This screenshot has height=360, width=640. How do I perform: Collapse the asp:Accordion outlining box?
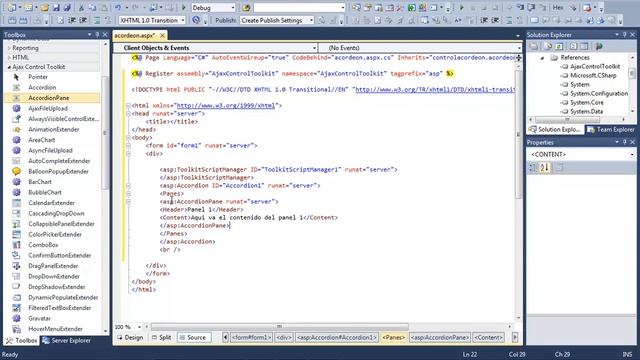click(x=128, y=186)
